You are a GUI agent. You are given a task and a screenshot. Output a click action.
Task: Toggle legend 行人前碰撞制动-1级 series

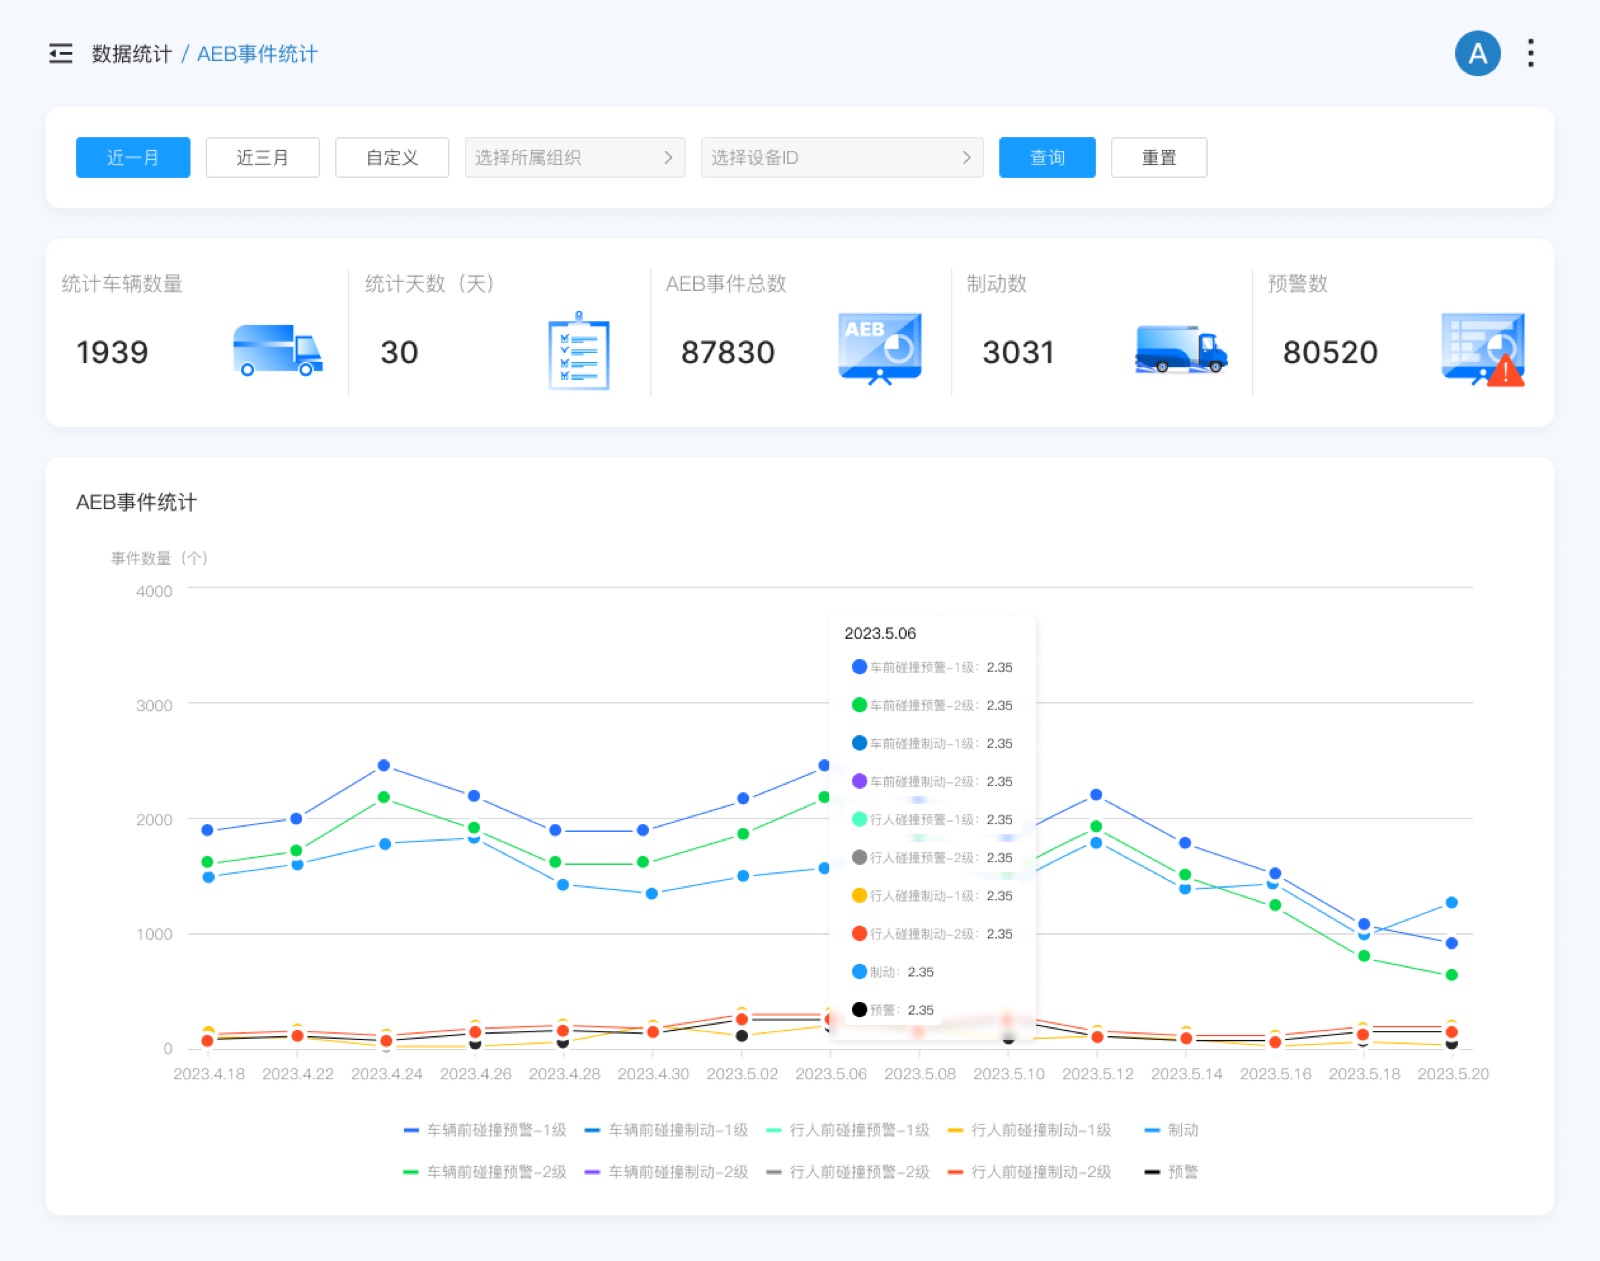click(x=1029, y=1130)
